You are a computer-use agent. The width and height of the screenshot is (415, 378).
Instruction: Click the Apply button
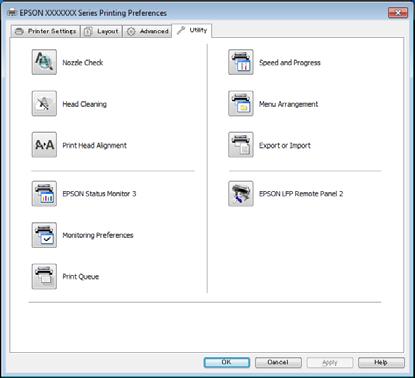click(330, 362)
